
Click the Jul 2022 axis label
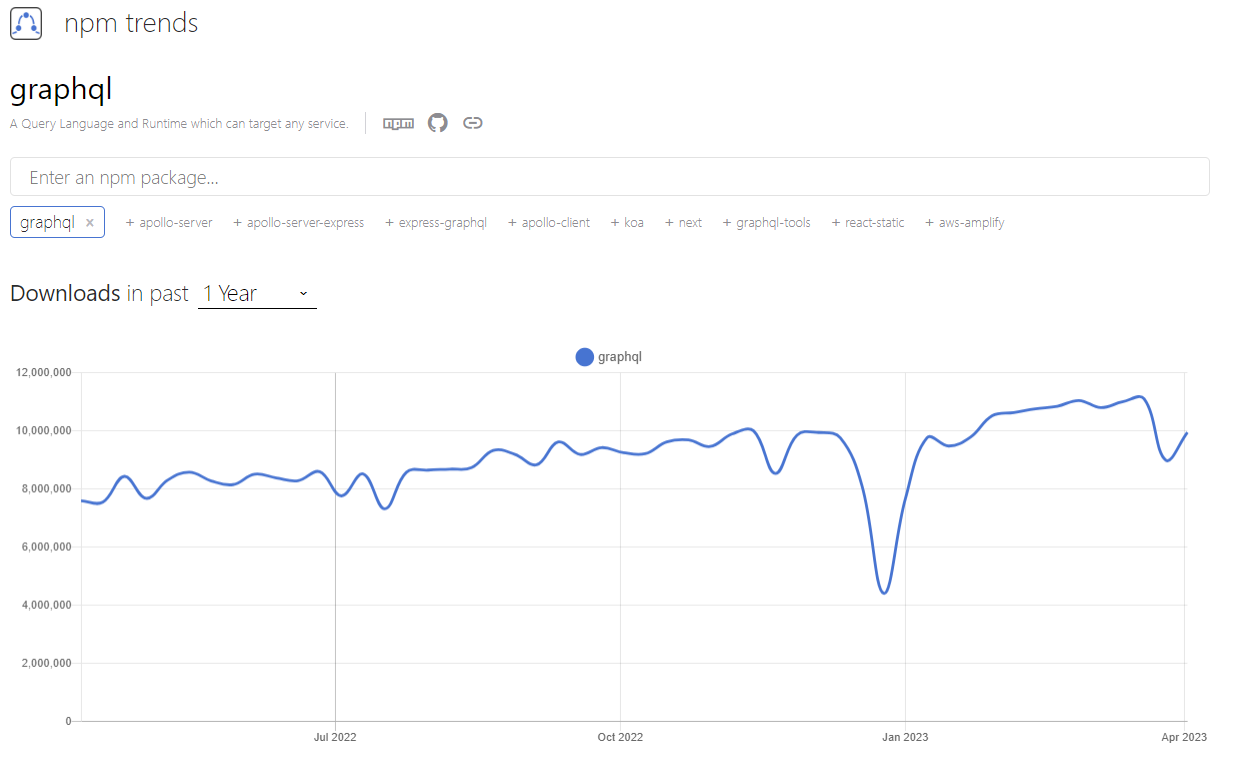tap(335, 737)
